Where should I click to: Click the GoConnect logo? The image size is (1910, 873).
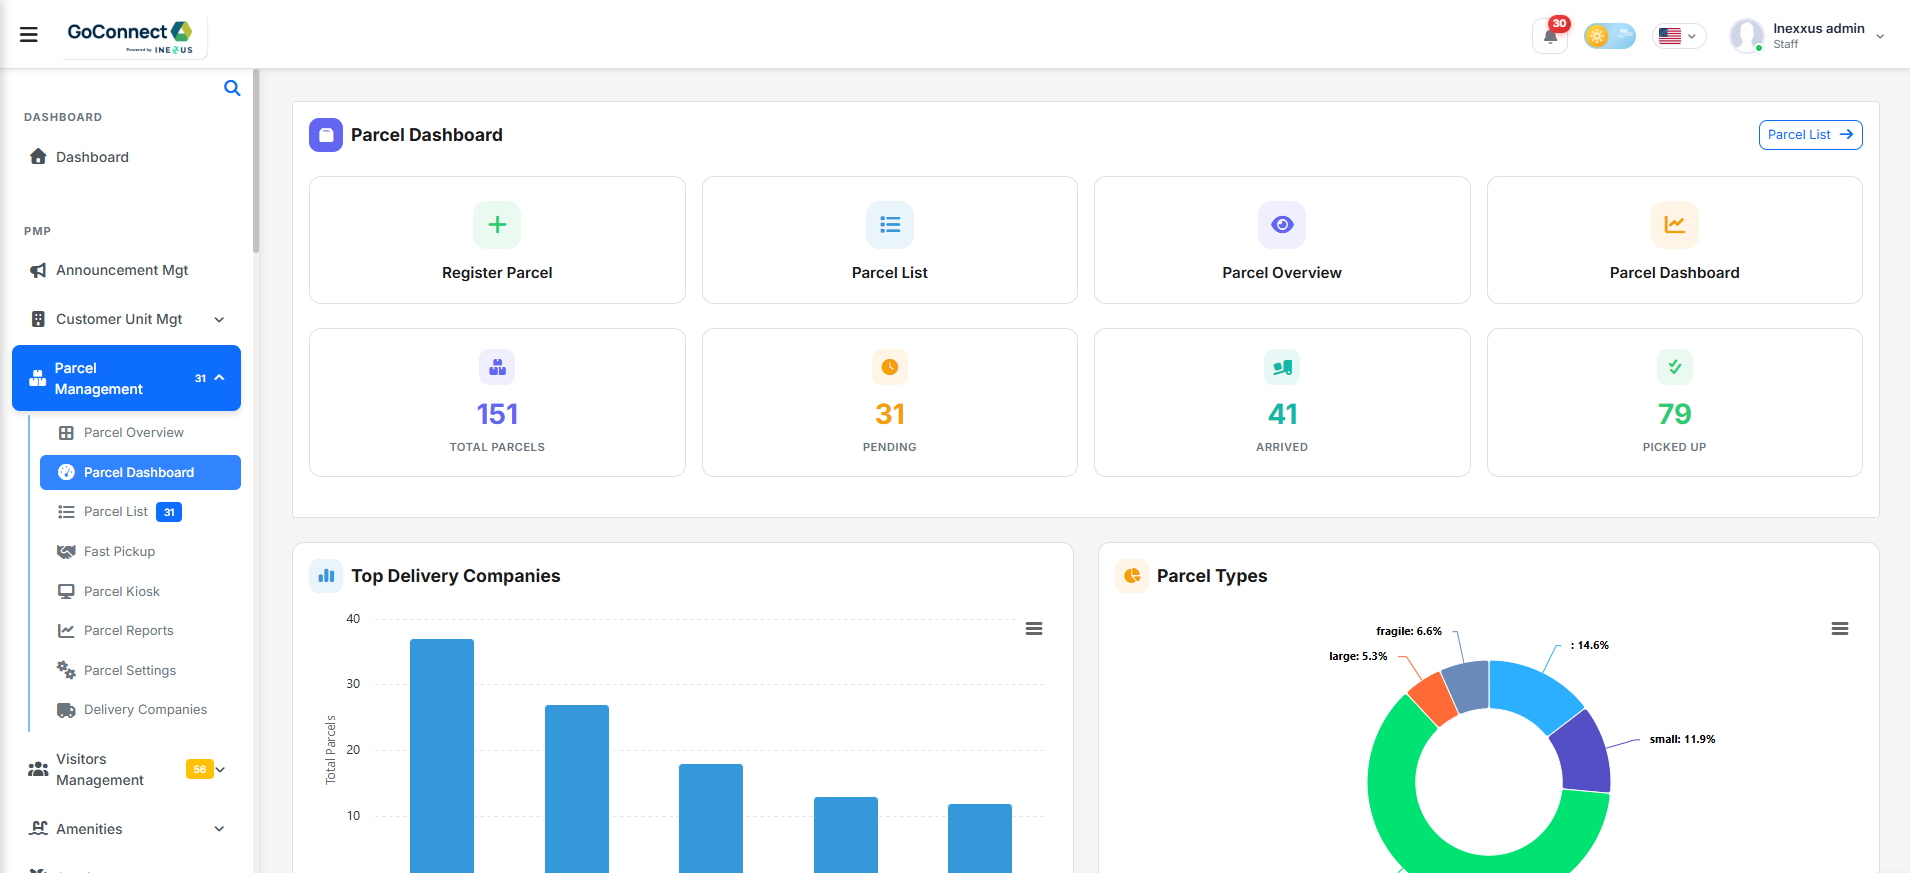click(131, 36)
